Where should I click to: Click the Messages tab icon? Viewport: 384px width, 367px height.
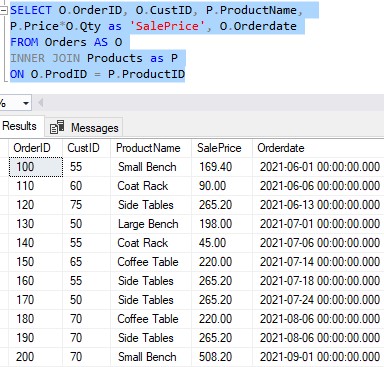(57, 127)
